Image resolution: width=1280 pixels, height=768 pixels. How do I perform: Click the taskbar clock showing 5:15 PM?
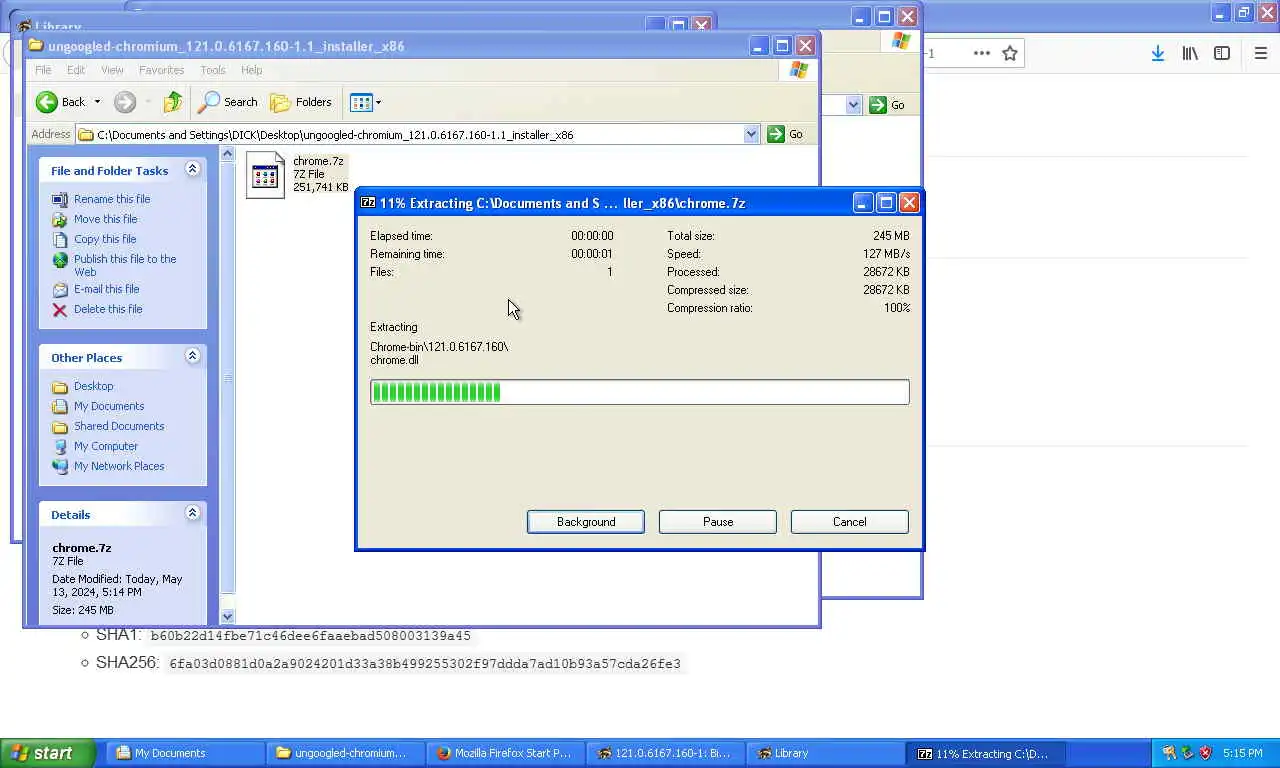[x=1242, y=753]
